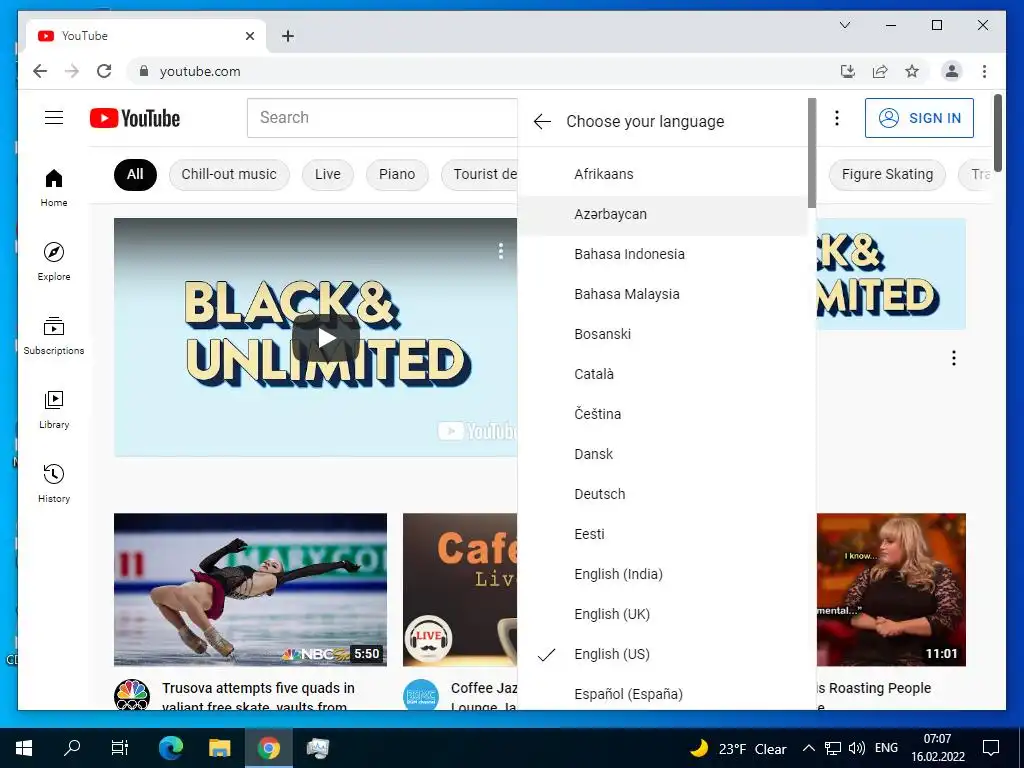The height and width of the screenshot is (768, 1024).
Task: Go back from Choose your language
Action: click(542, 121)
